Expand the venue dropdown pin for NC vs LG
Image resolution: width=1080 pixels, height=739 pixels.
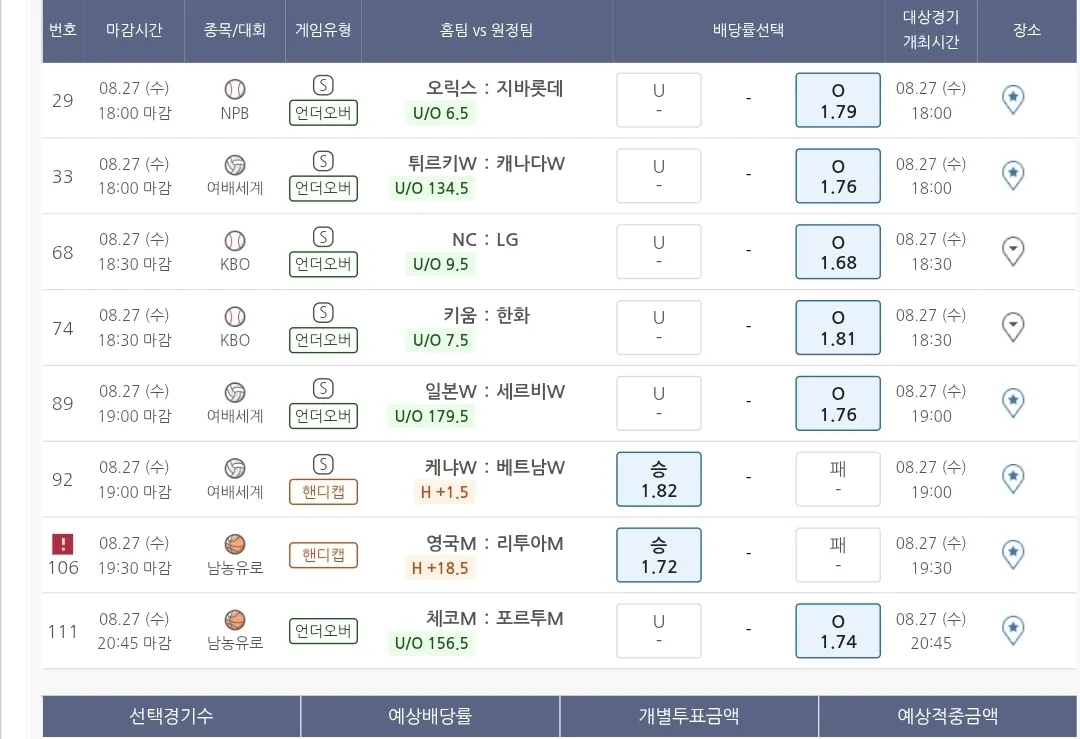point(1013,251)
